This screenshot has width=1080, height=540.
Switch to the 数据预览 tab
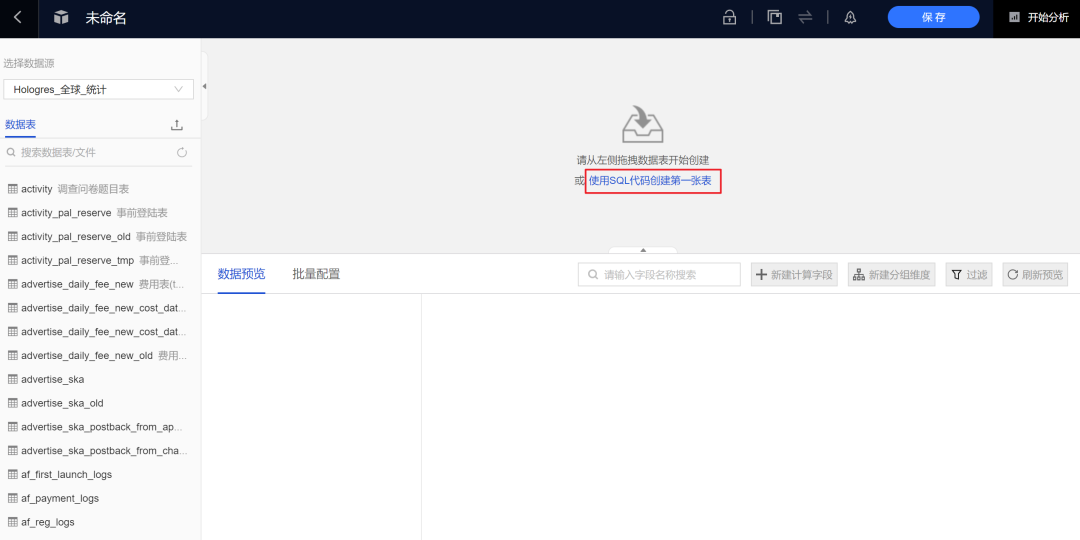241,274
